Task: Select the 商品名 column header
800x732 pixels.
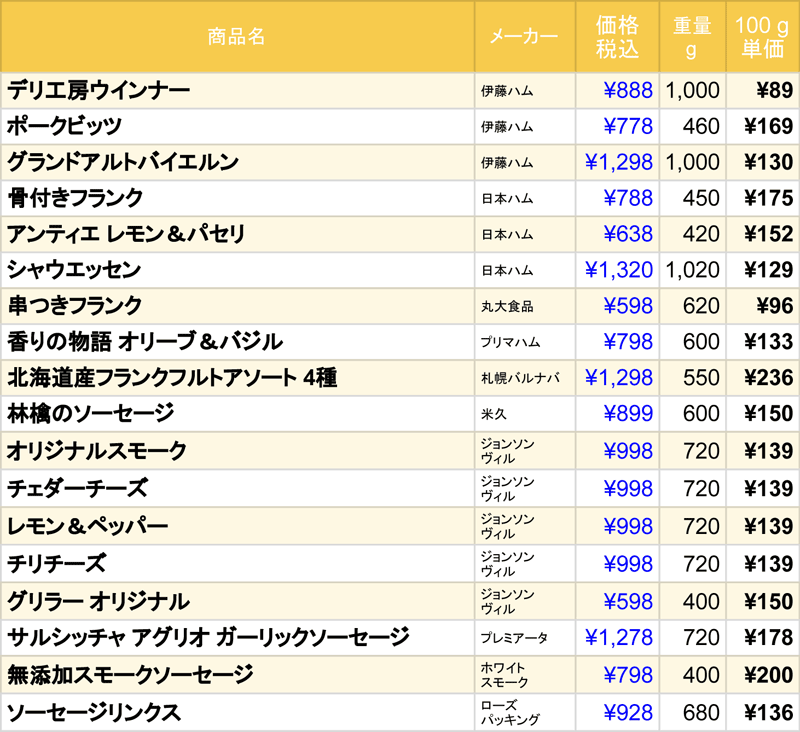Action: pyautogui.click(x=237, y=37)
